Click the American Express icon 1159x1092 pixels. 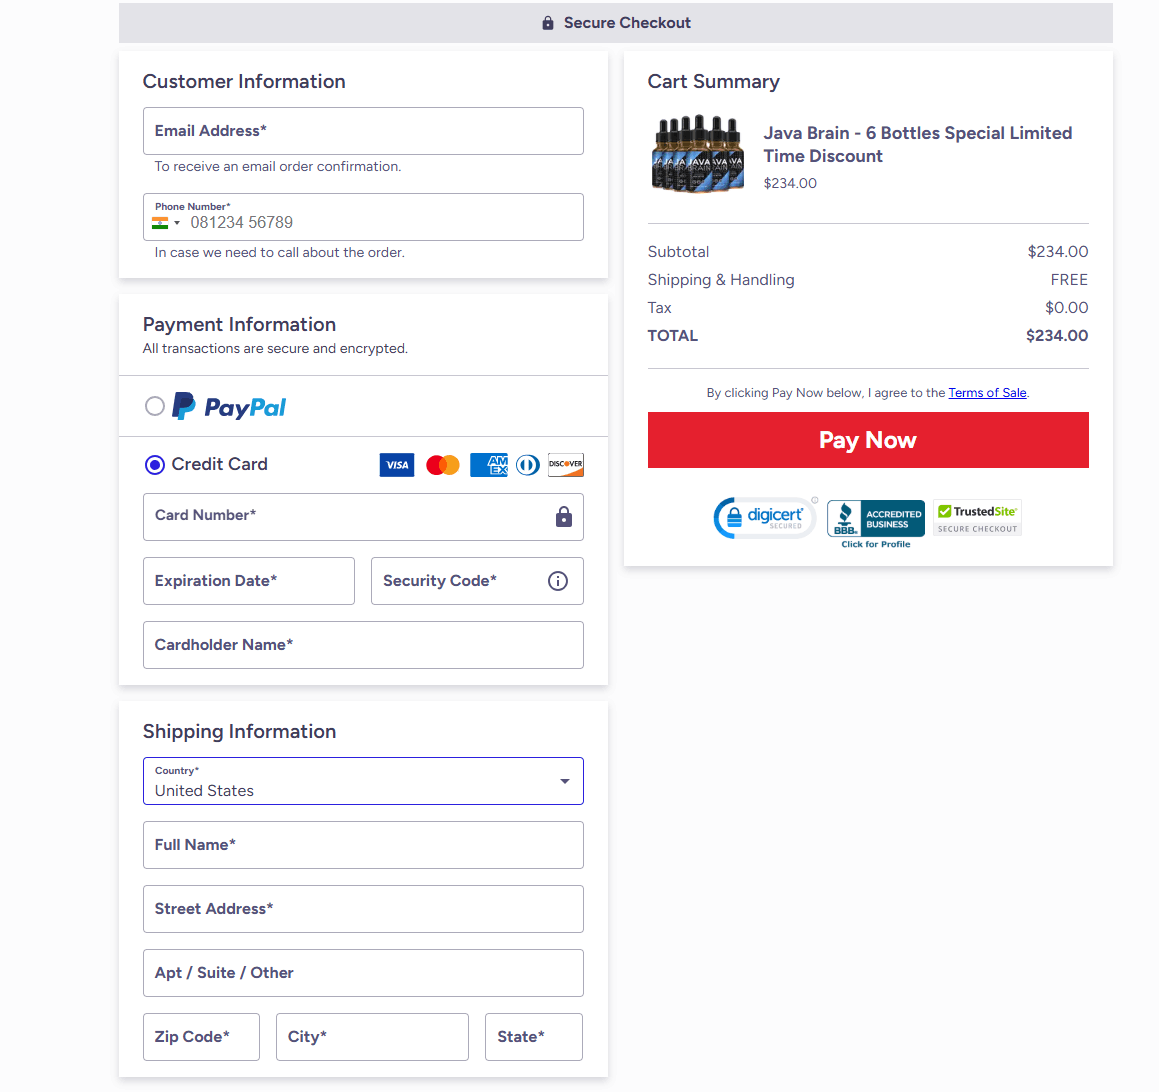(x=489, y=464)
